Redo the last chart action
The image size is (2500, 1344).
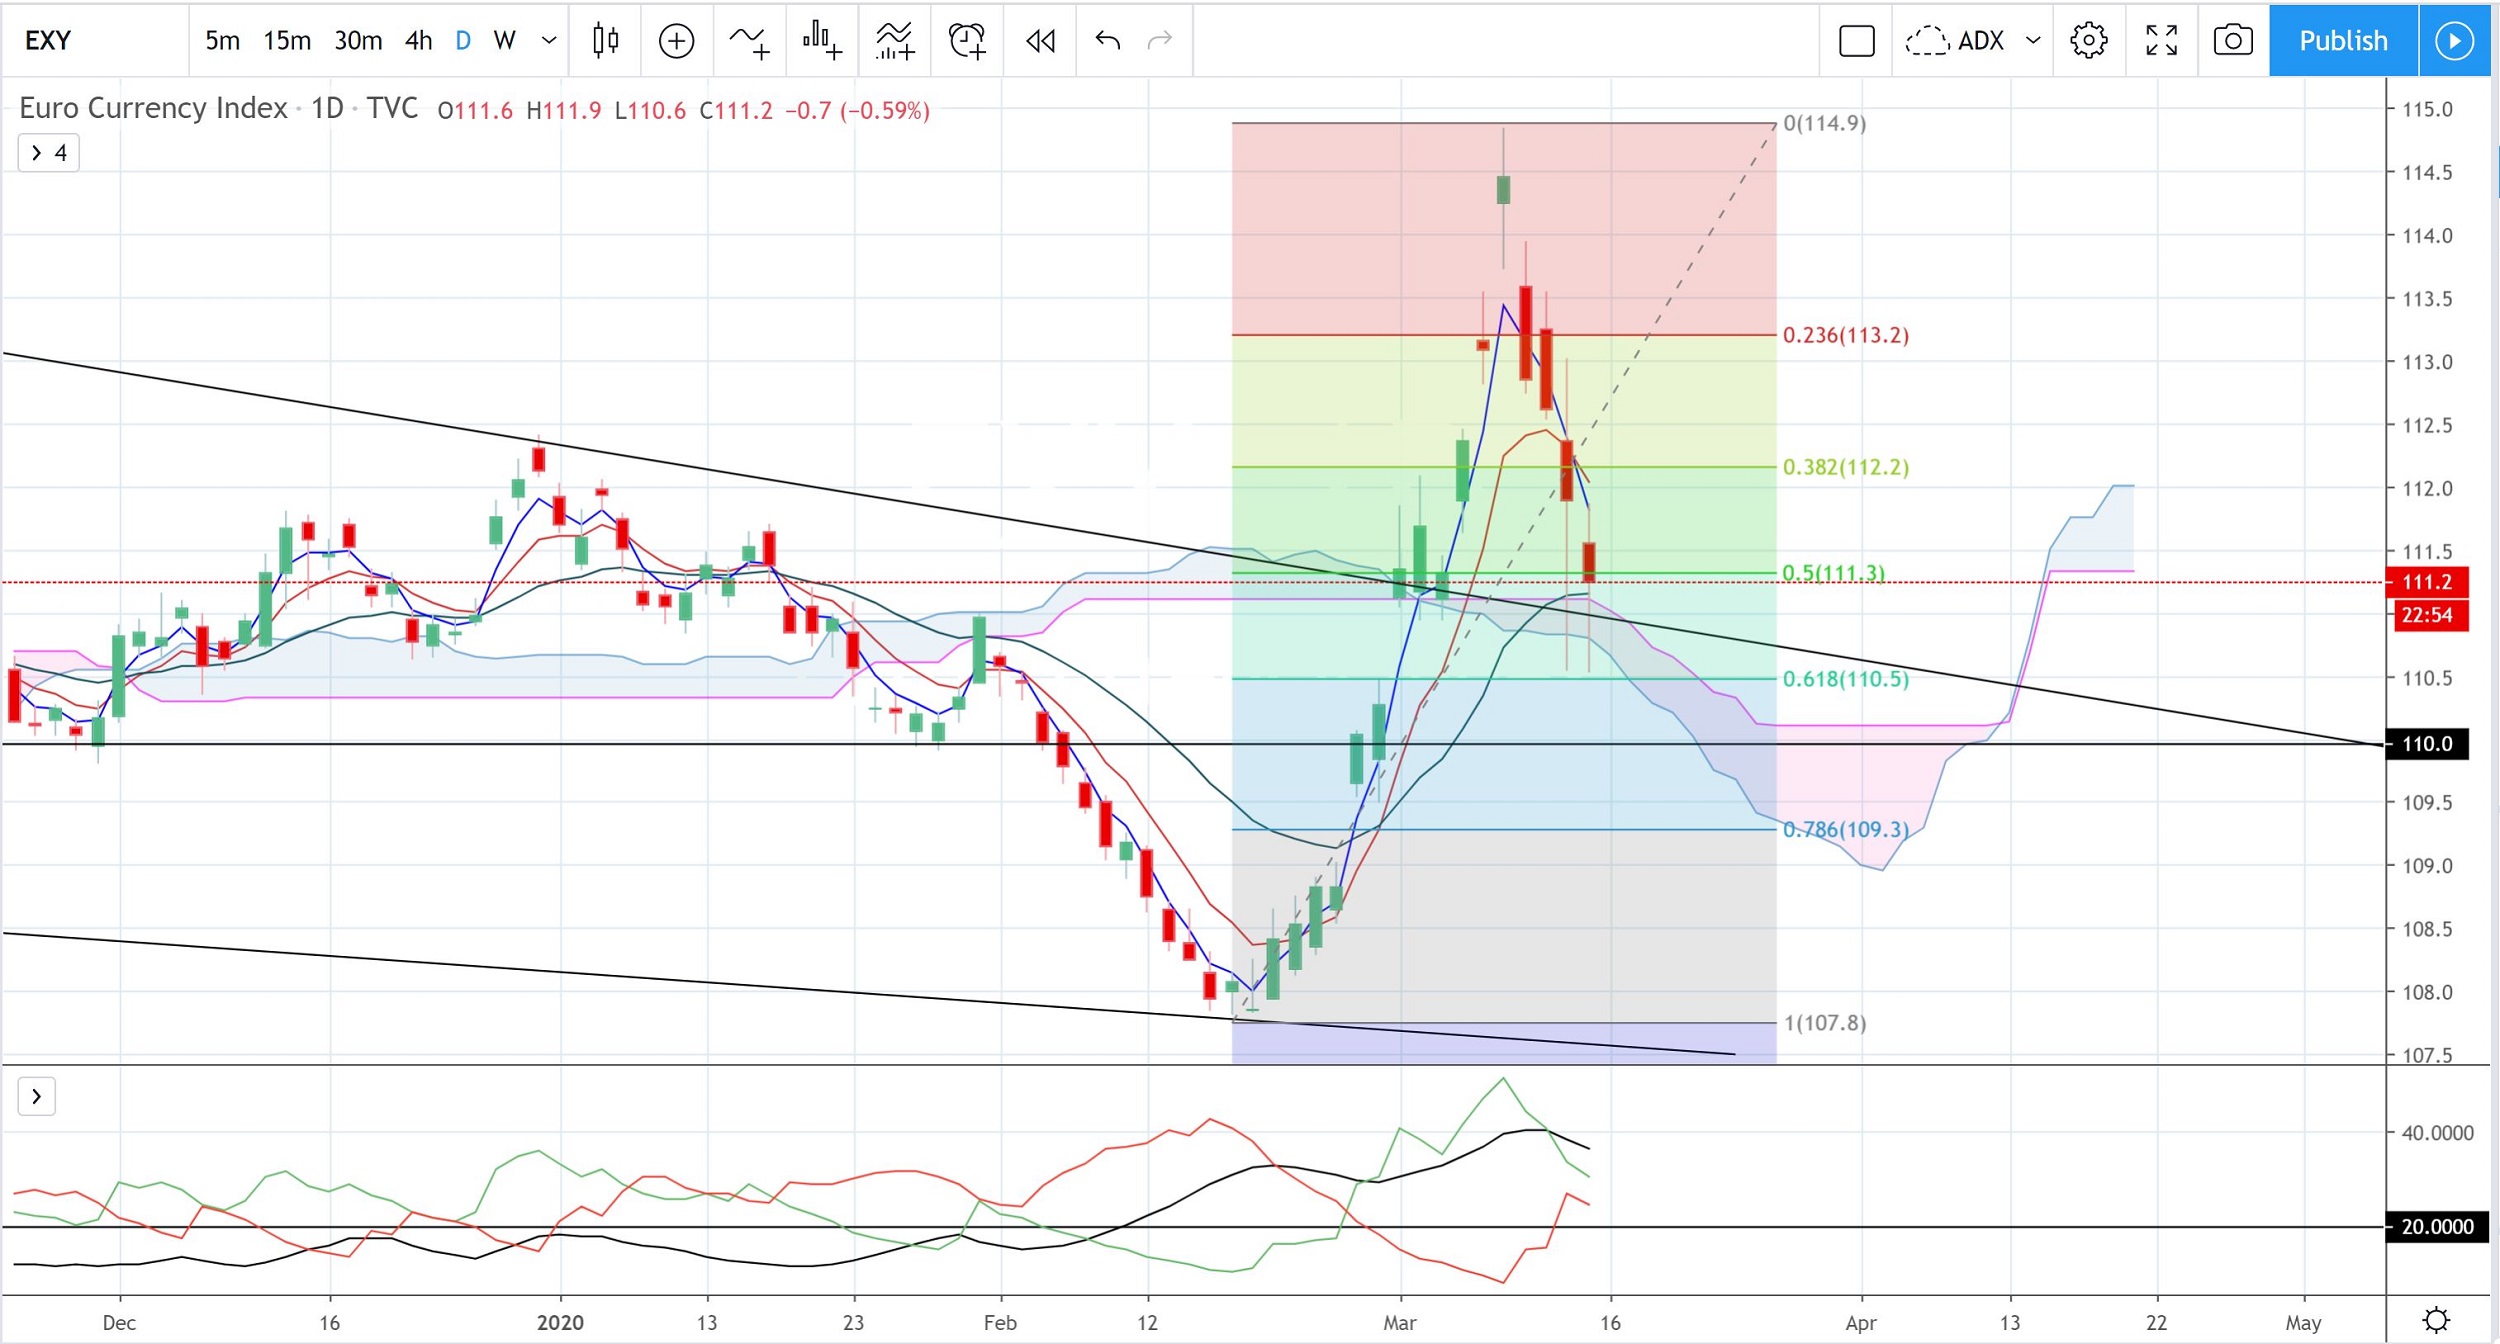tap(1160, 40)
